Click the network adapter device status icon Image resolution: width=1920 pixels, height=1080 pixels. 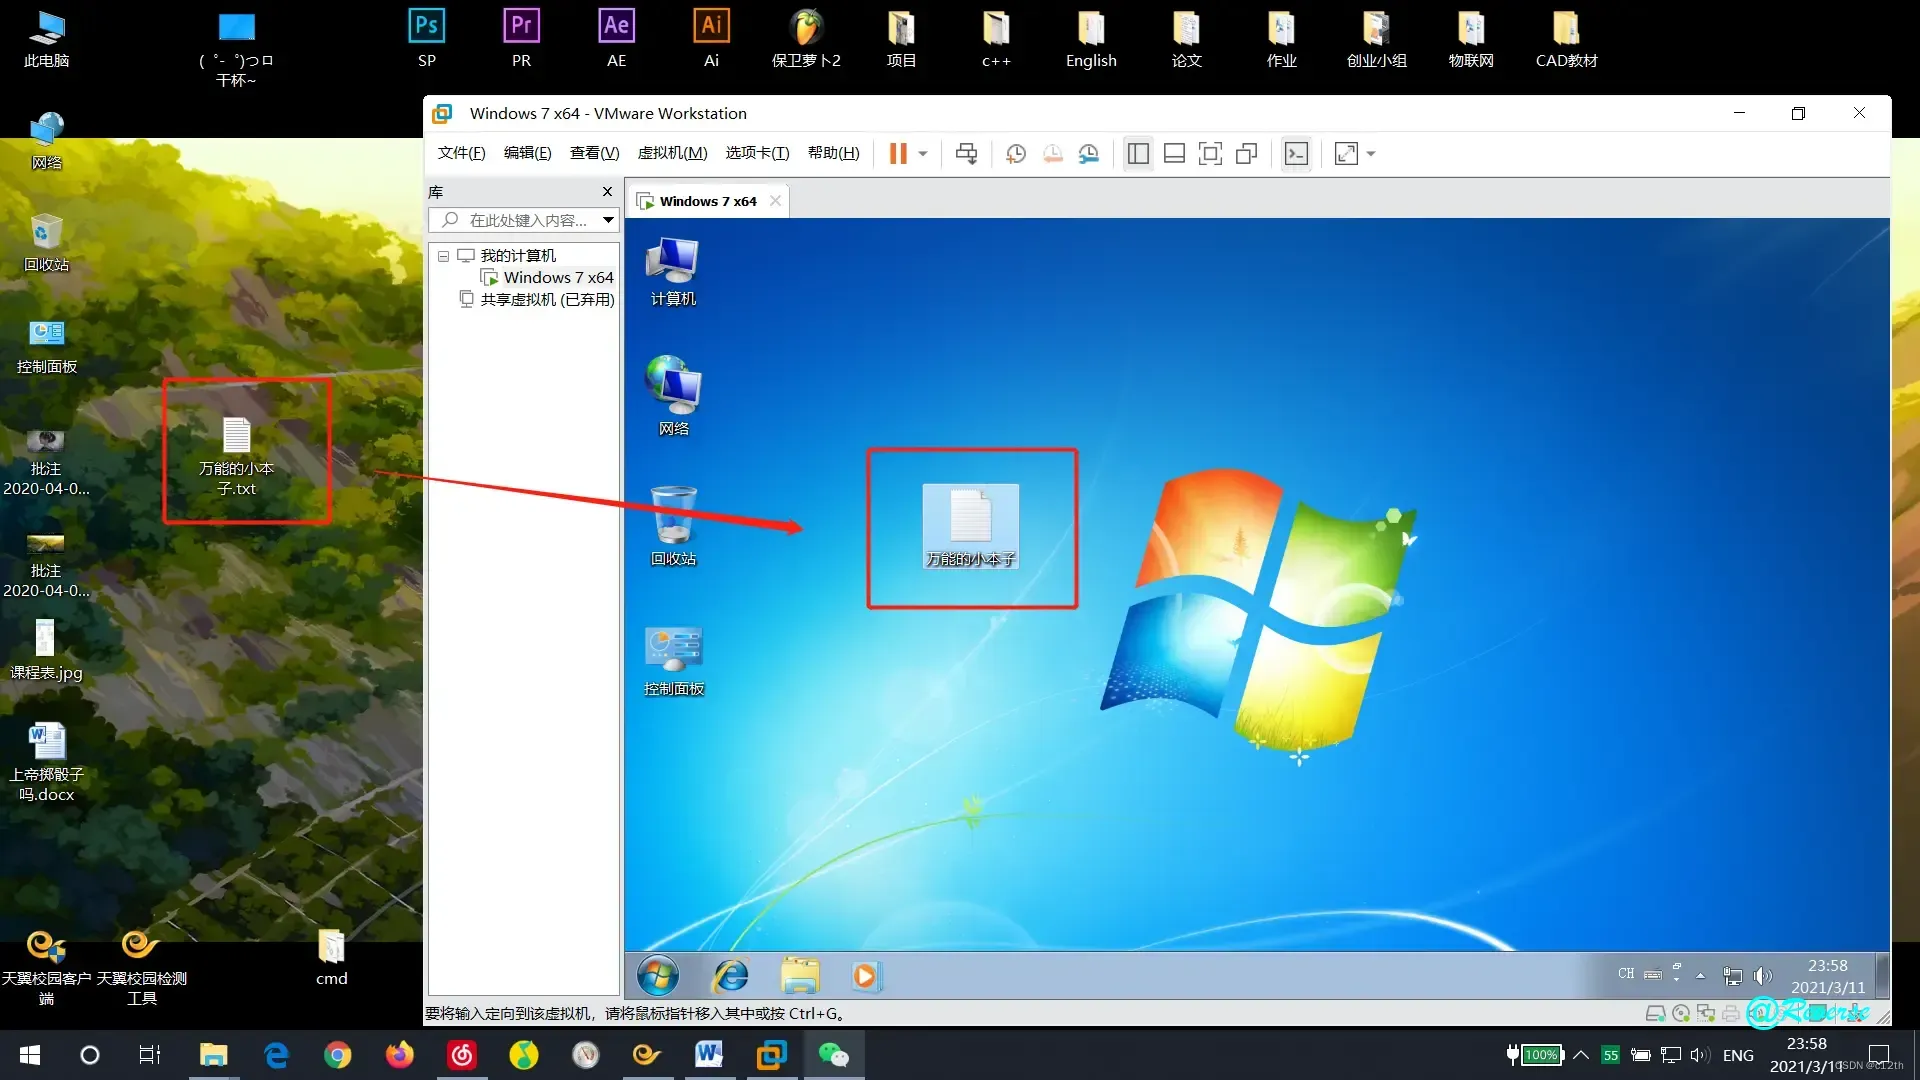click(1706, 1013)
